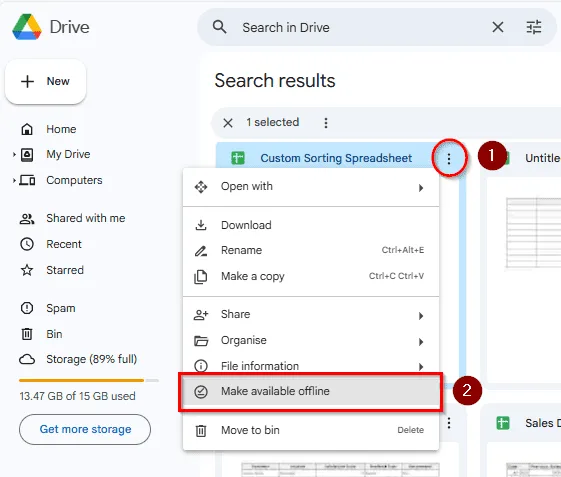This screenshot has width=561, height=477.
Task: Click the Make a copy icon
Action: click(201, 277)
